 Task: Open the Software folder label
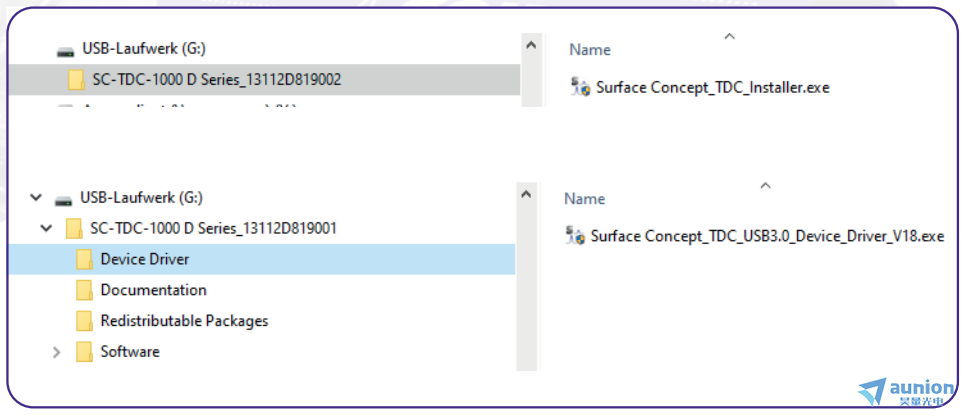[130, 352]
